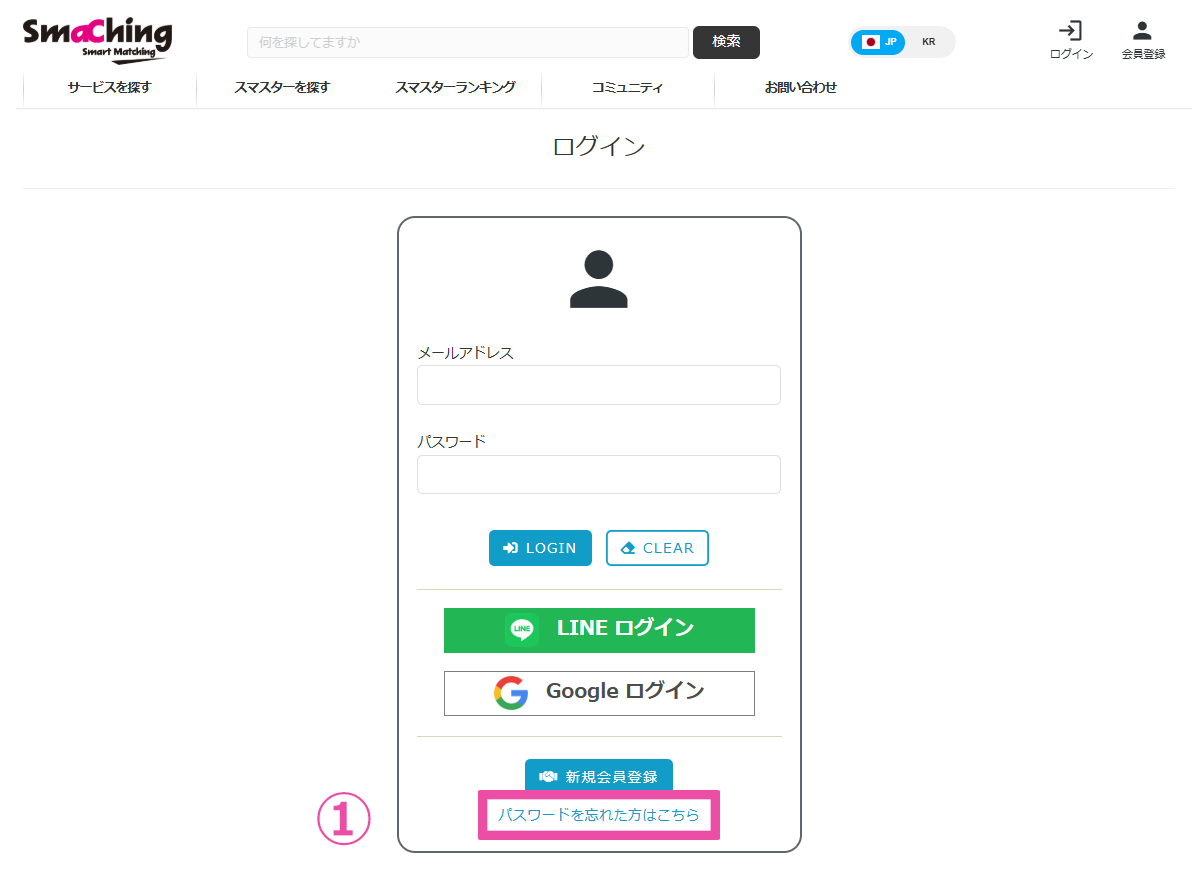Open the コミュニティ section
This screenshot has height=885, width=1200.
(x=627, y=89)
